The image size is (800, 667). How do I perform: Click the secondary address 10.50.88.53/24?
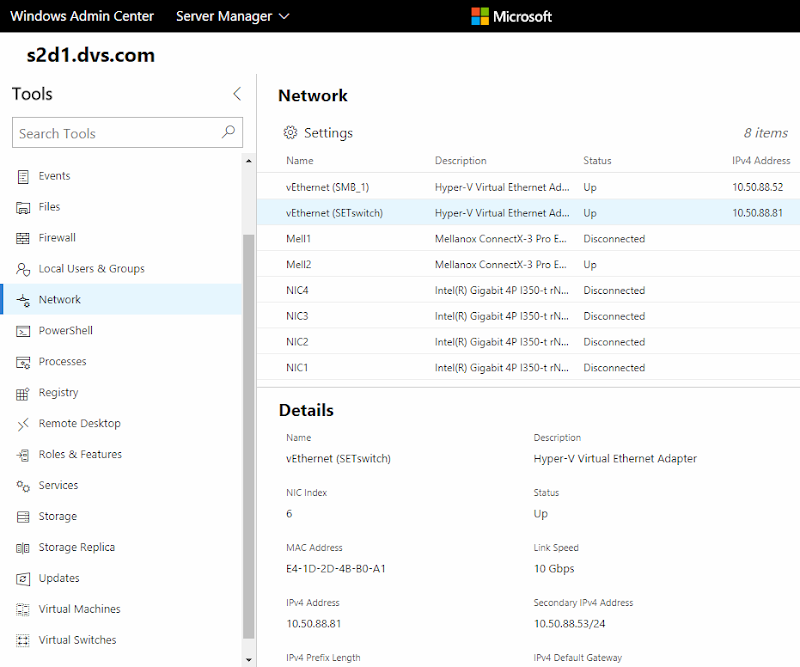tap(569, 624)
